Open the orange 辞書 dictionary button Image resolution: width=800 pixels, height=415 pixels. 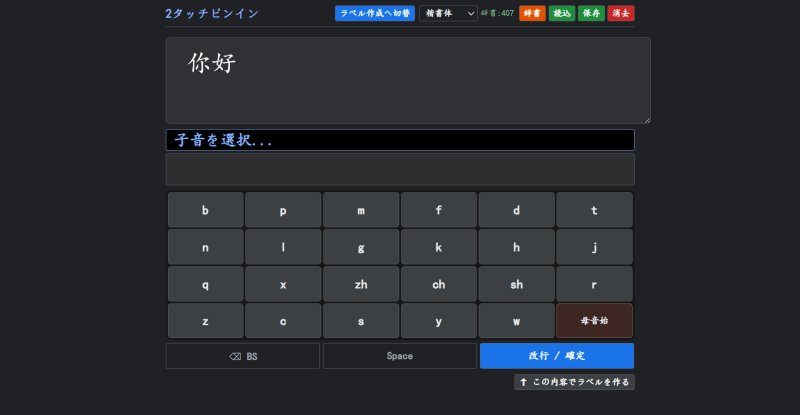pos(532,14)
